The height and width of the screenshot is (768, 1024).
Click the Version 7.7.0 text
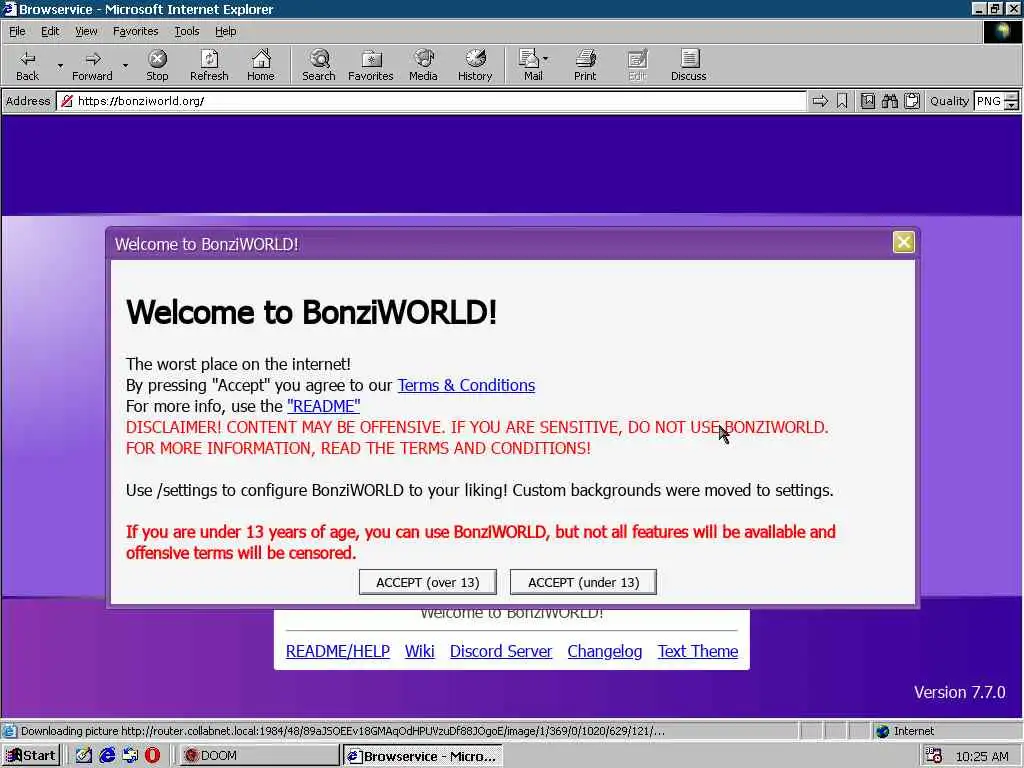click(x=959, y=692)
